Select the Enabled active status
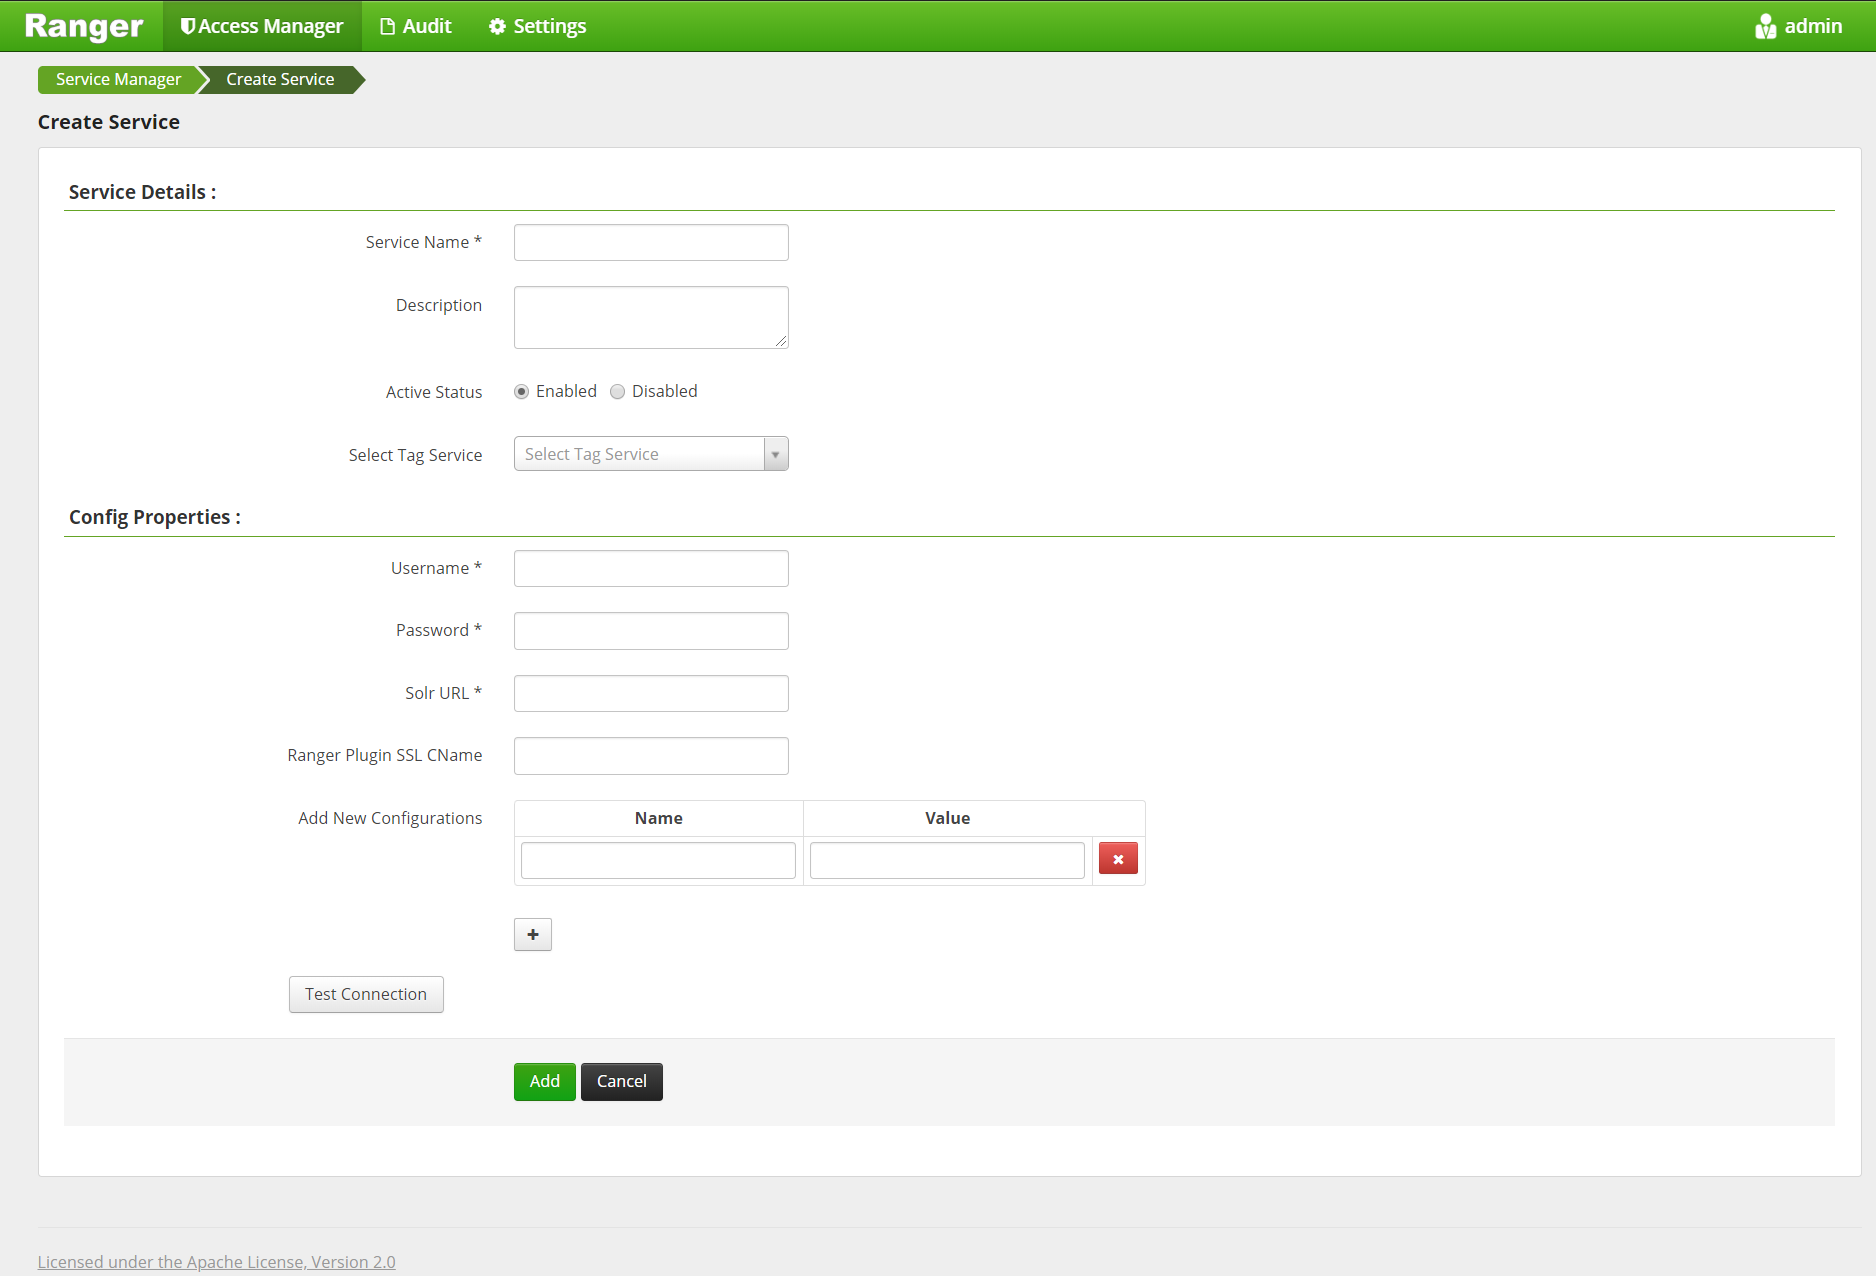 click(521, 391)
